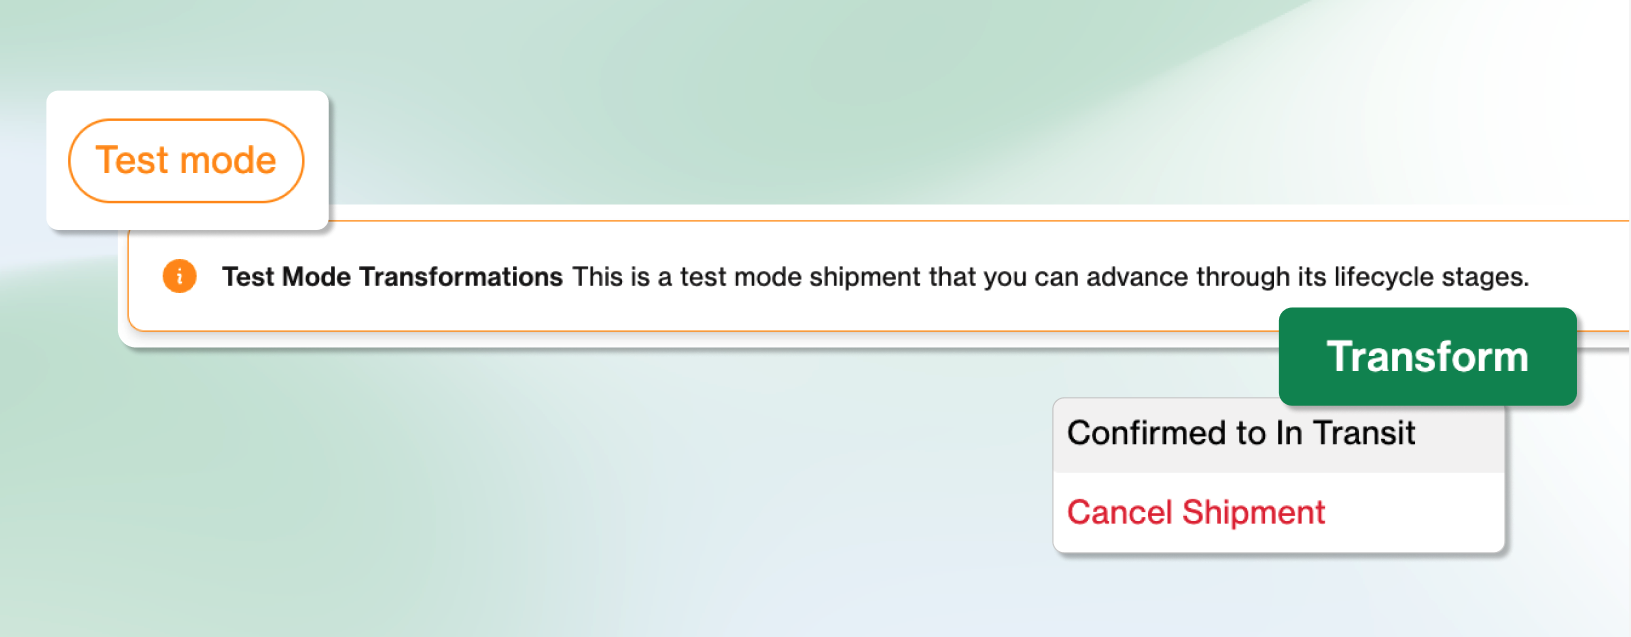Select the orange-outlined Test mode pill
Viewport: 1631px width, 637px height.
186,161
